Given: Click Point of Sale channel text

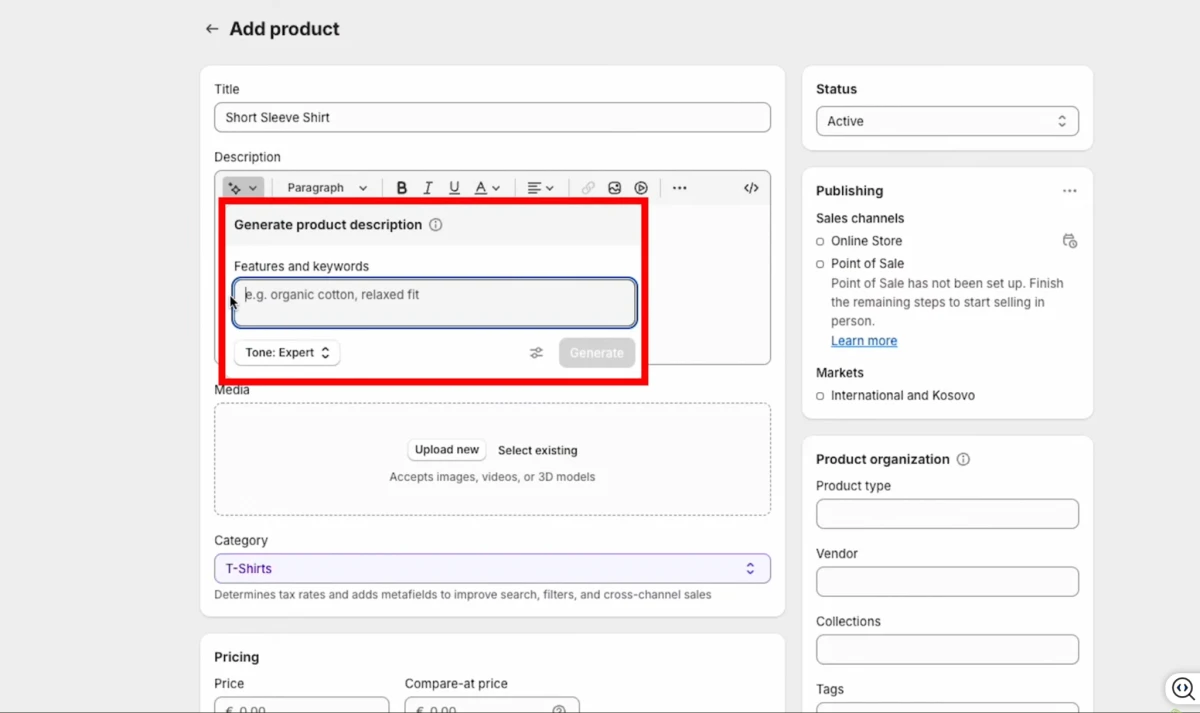Looking at the screenshot, I should (x=867, y=264).
